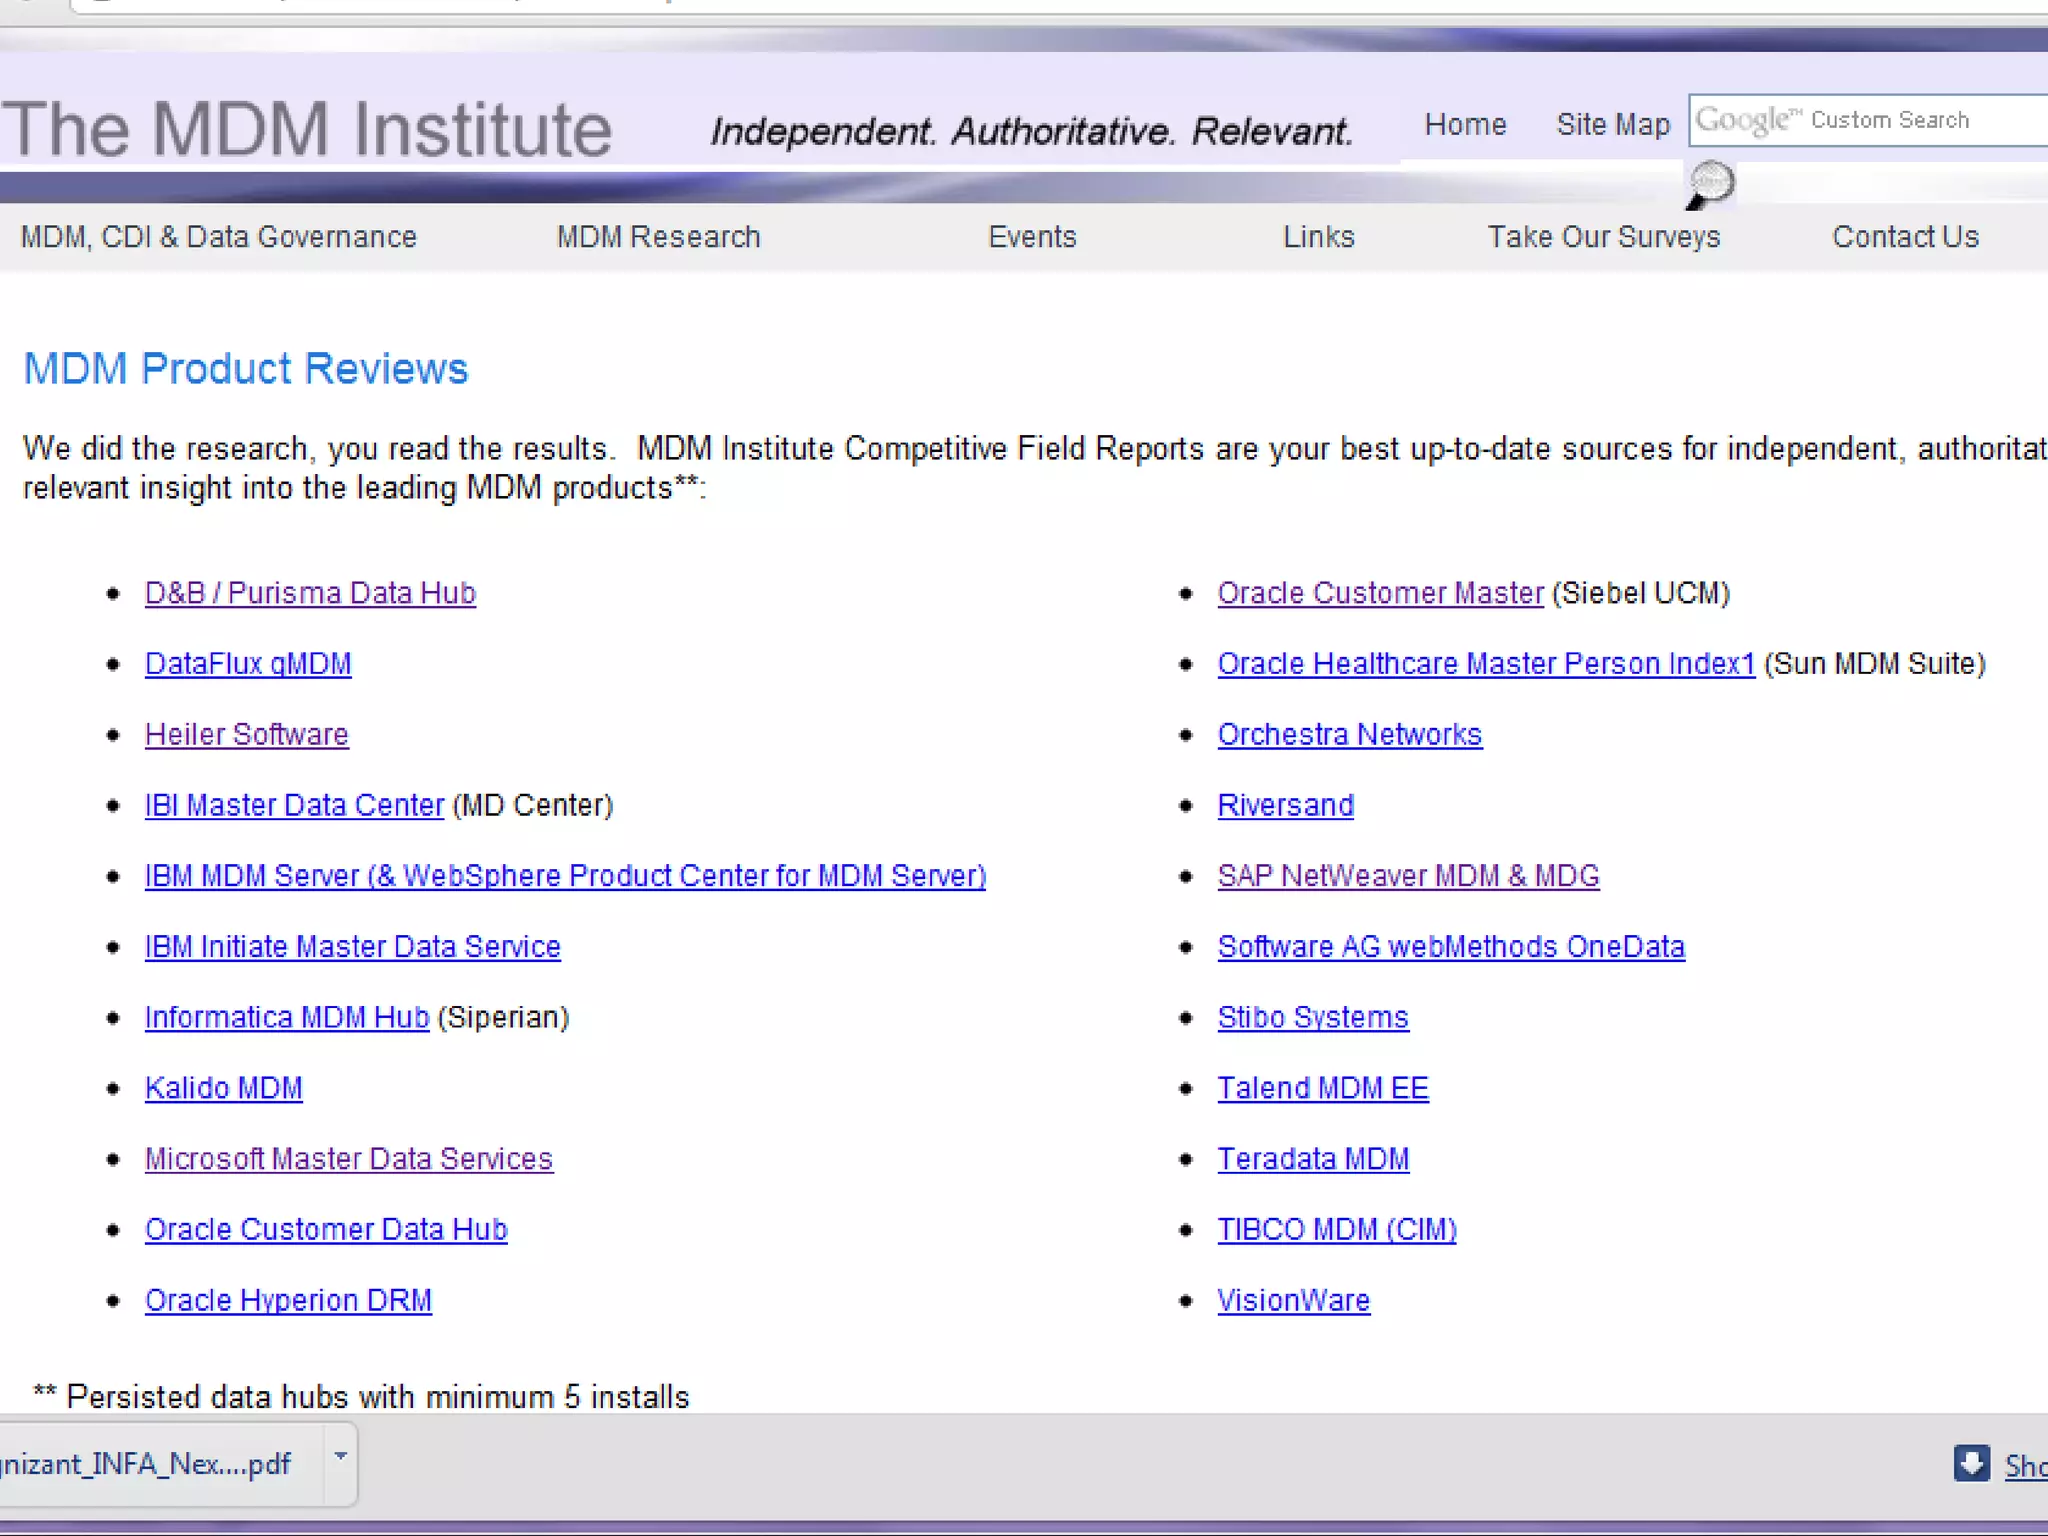Open Software AG webMethods OneData link
This screenshot has width=2048, height=1536.
point(1451,947)
